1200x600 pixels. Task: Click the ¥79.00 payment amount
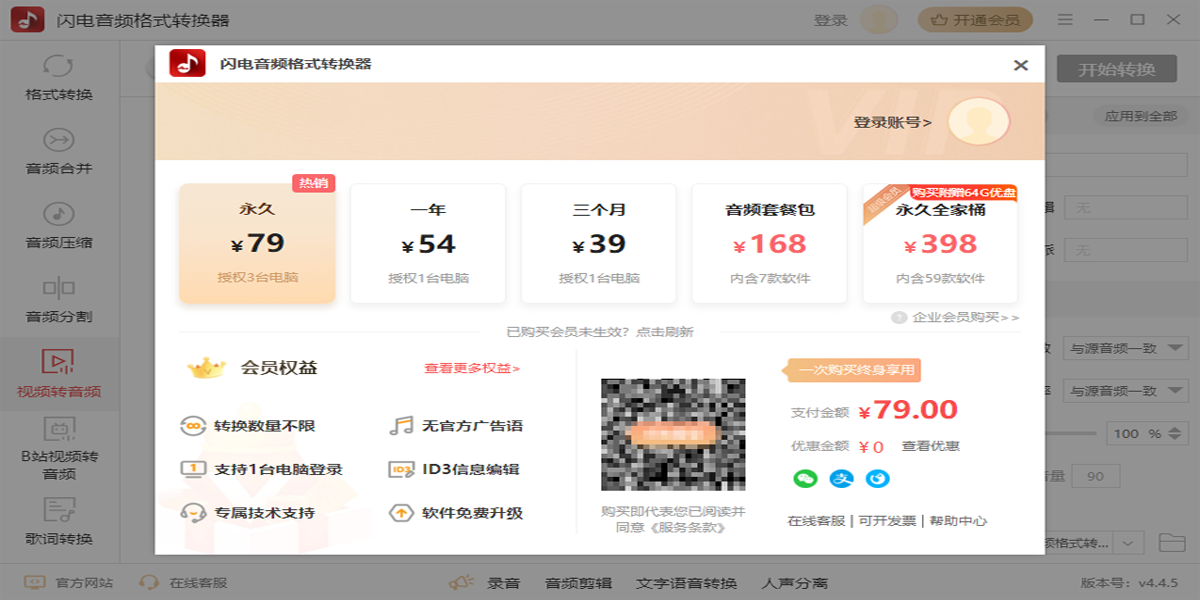click(x=908, y=409)
